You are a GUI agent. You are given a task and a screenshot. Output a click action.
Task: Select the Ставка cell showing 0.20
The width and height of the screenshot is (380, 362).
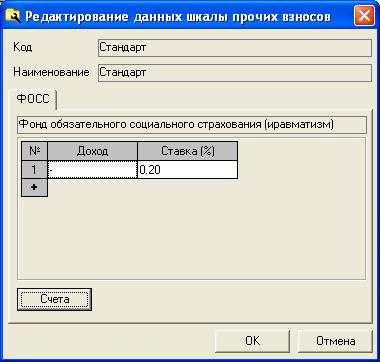(x=187, y=170)
